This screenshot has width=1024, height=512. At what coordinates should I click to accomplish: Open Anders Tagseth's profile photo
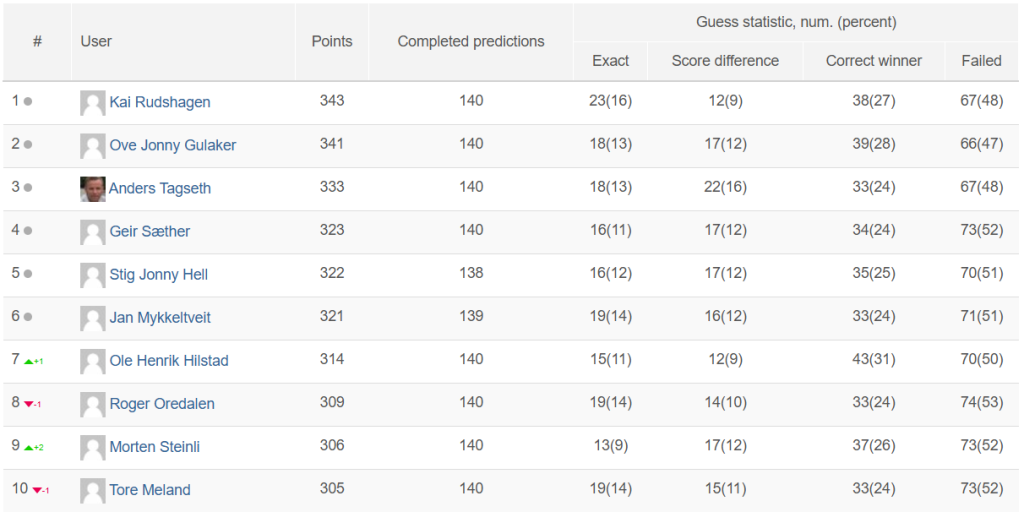[x=93, y=189]
